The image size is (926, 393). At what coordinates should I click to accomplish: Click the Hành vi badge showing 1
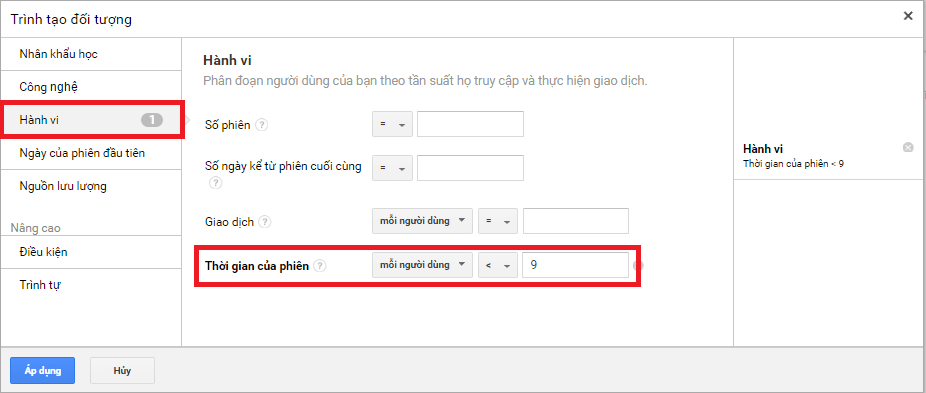point(152,121)
